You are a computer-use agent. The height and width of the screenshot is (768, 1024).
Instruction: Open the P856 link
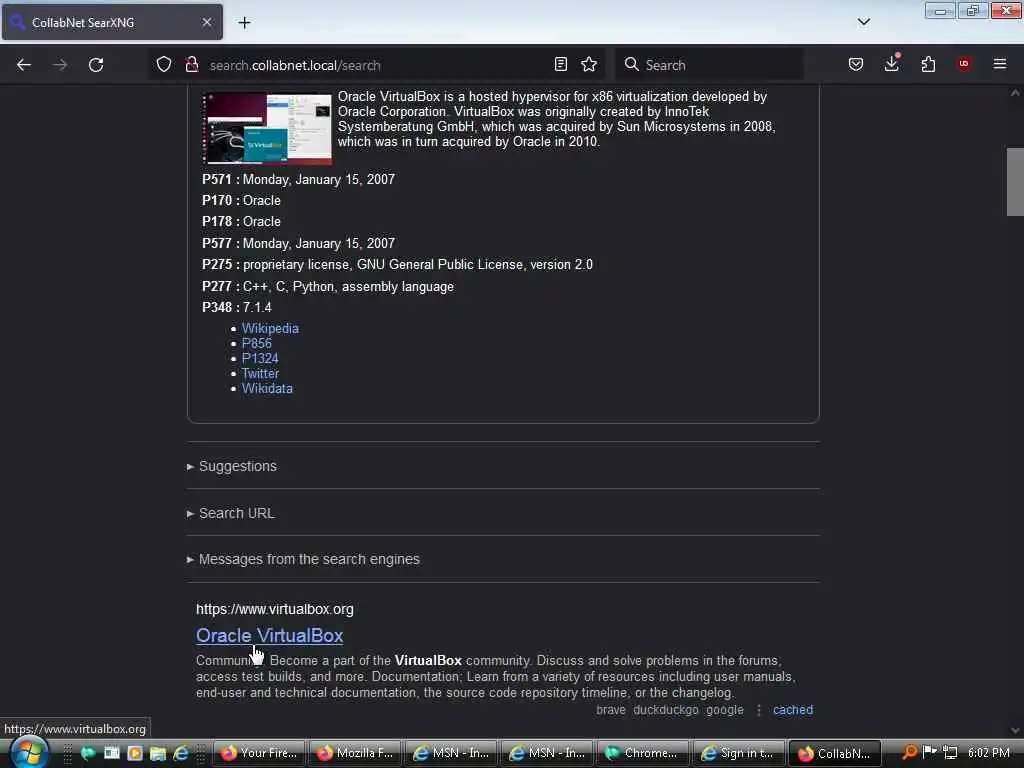click(257, 344)
